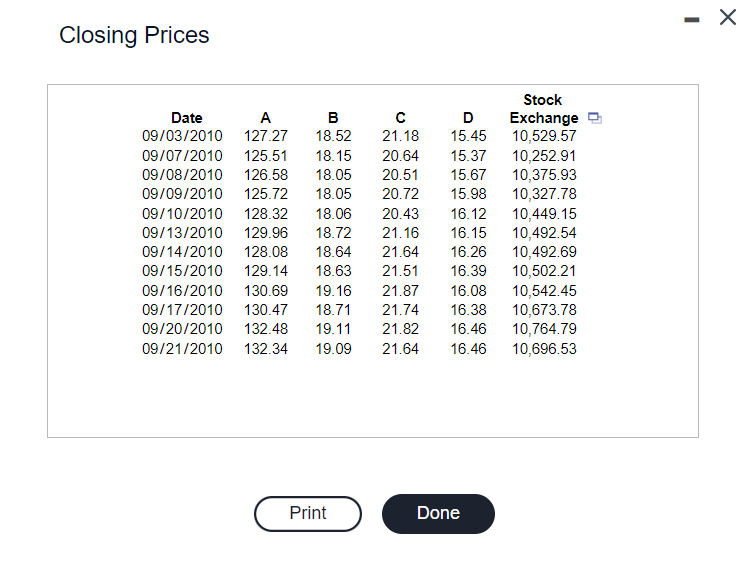Click column C header
Viewport: 742px width, 568px height.
tap(400, 118)
